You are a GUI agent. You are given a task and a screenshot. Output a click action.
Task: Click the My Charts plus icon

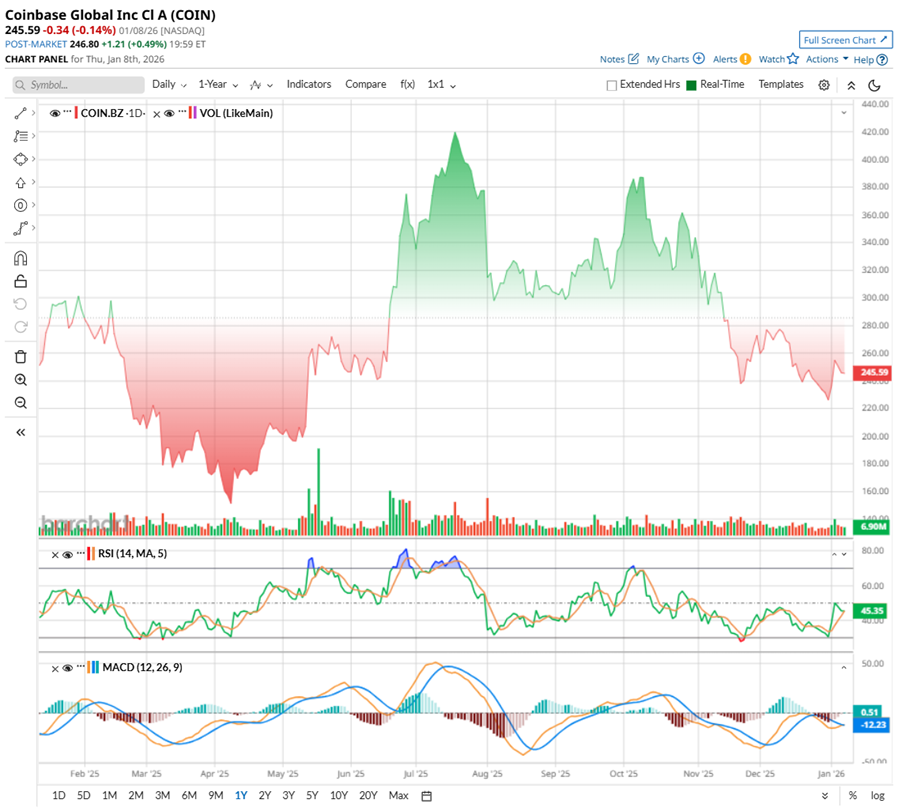coord(699,58)
